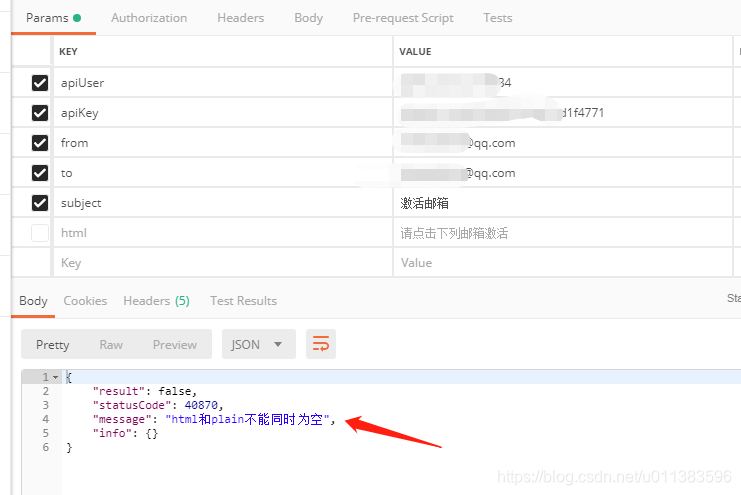This screenshot has width=741, height=495.
Task: Open the Authorization tab
Action: click(x=149, y=18)
